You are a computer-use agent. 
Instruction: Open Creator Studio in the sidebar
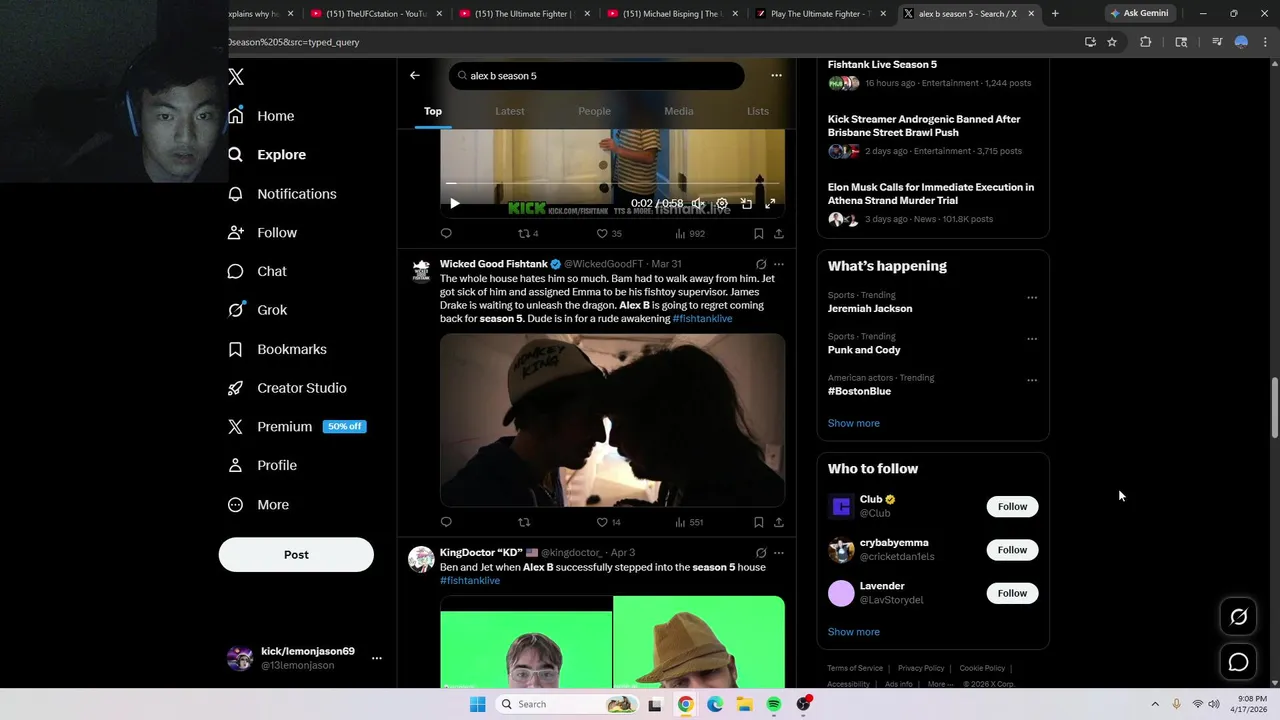coord(287,388)
